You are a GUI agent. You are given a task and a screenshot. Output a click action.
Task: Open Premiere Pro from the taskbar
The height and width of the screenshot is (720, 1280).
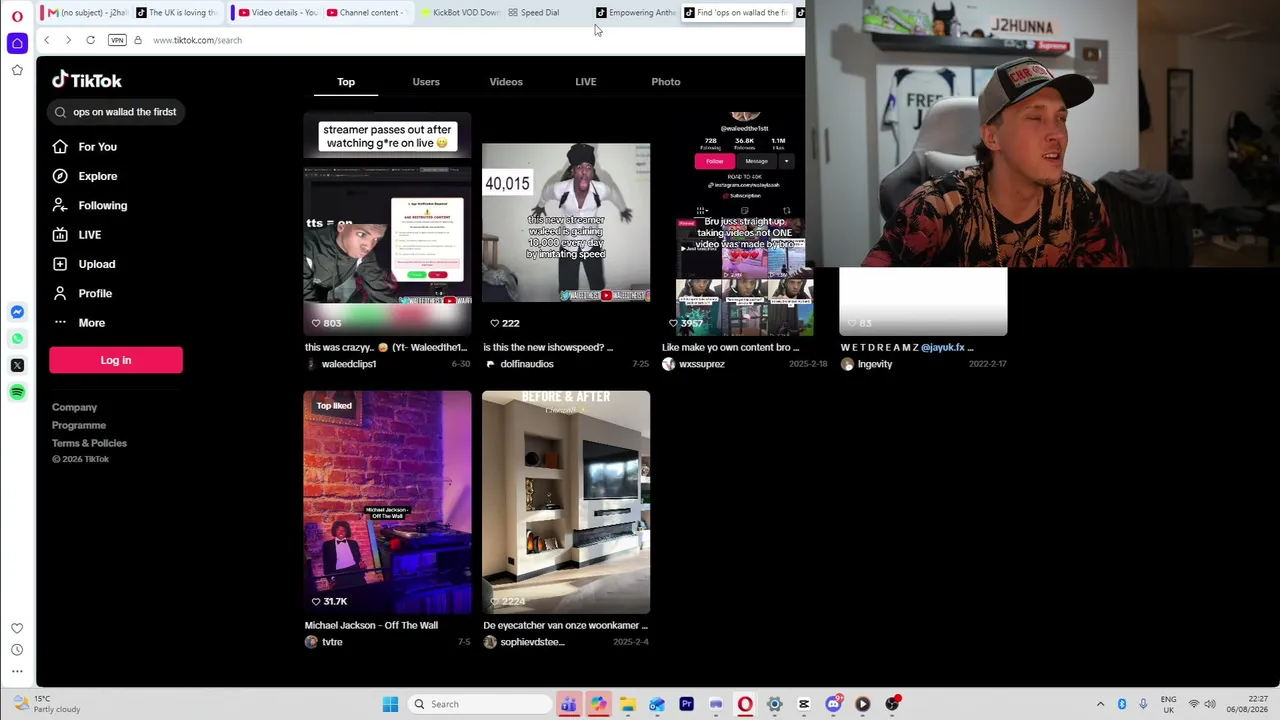[686, 704]
